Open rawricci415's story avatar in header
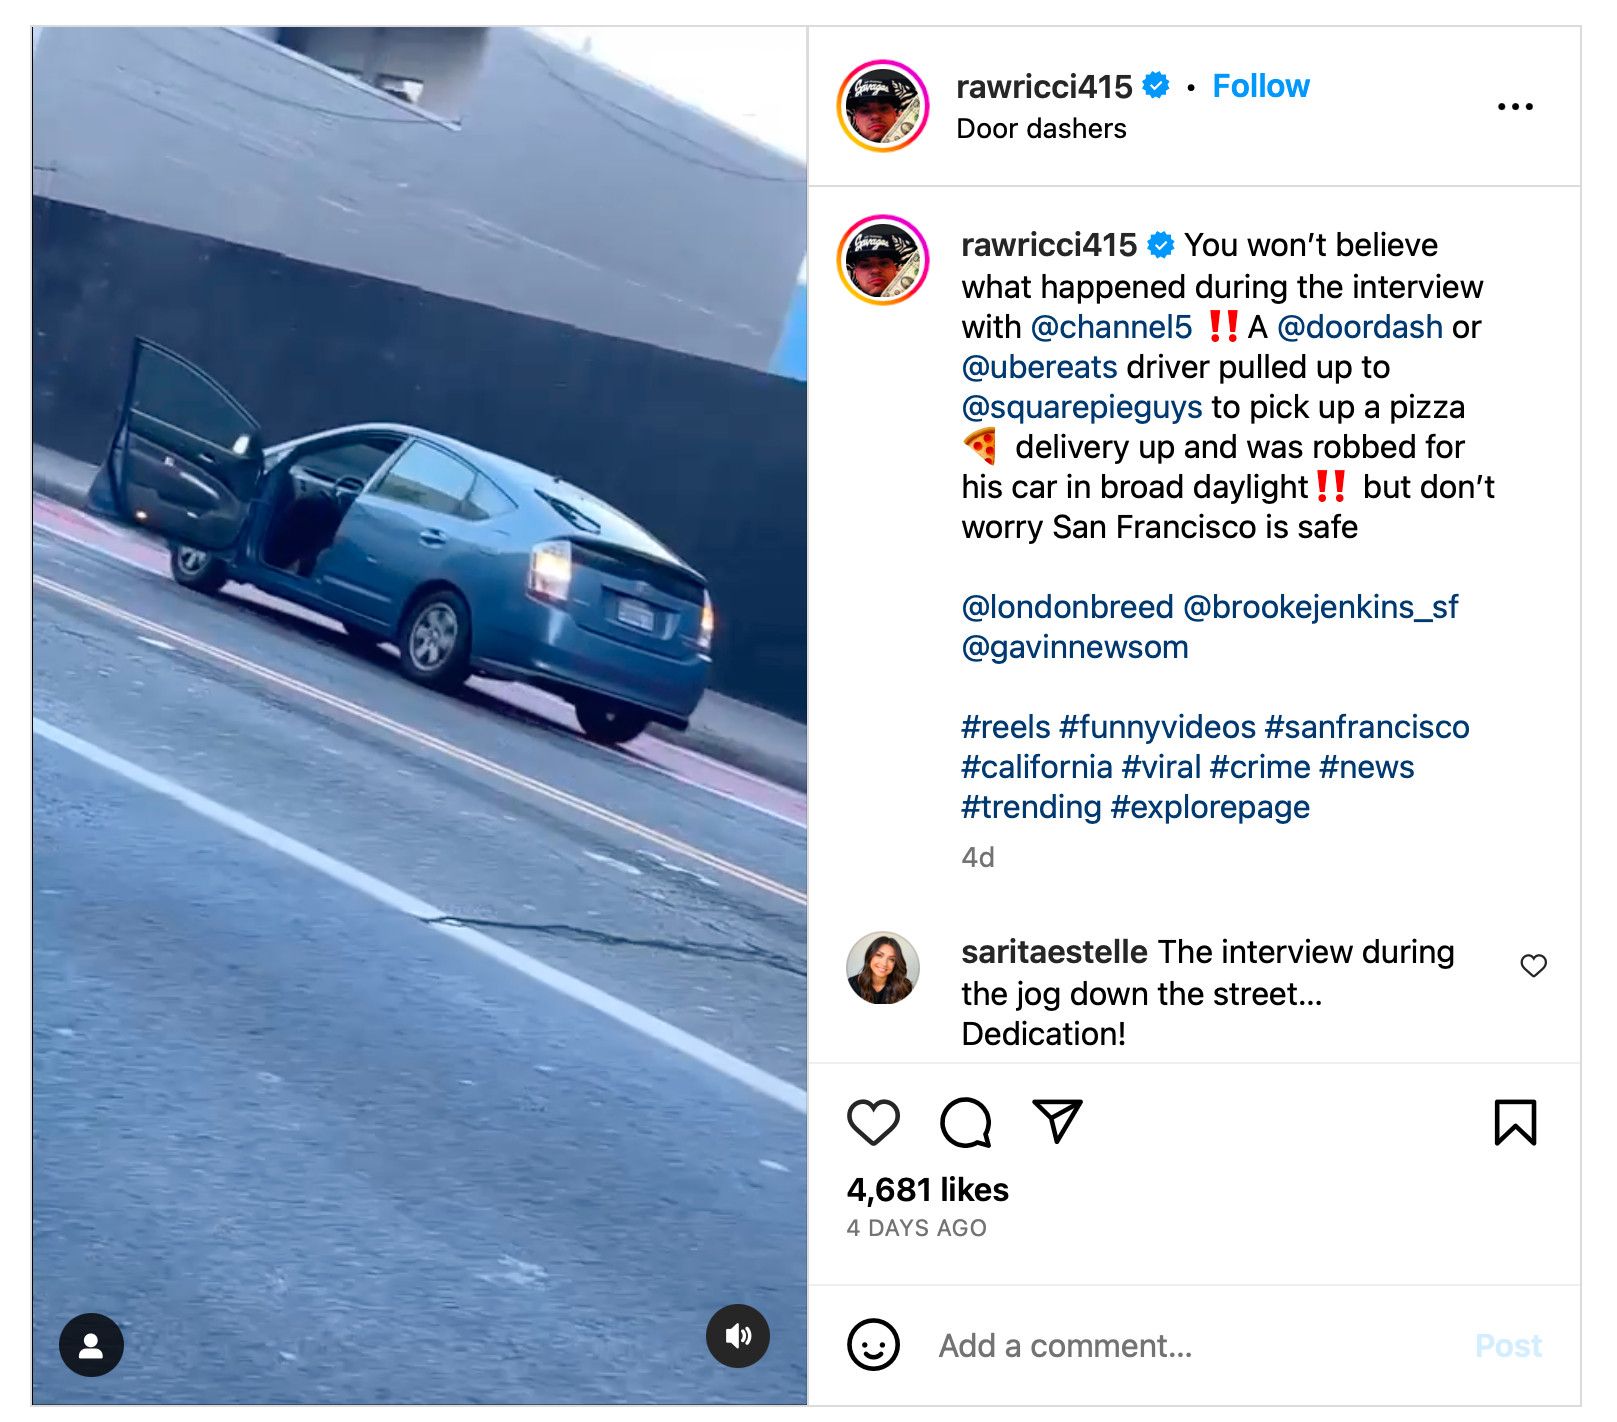 click(x=883, y=106)
